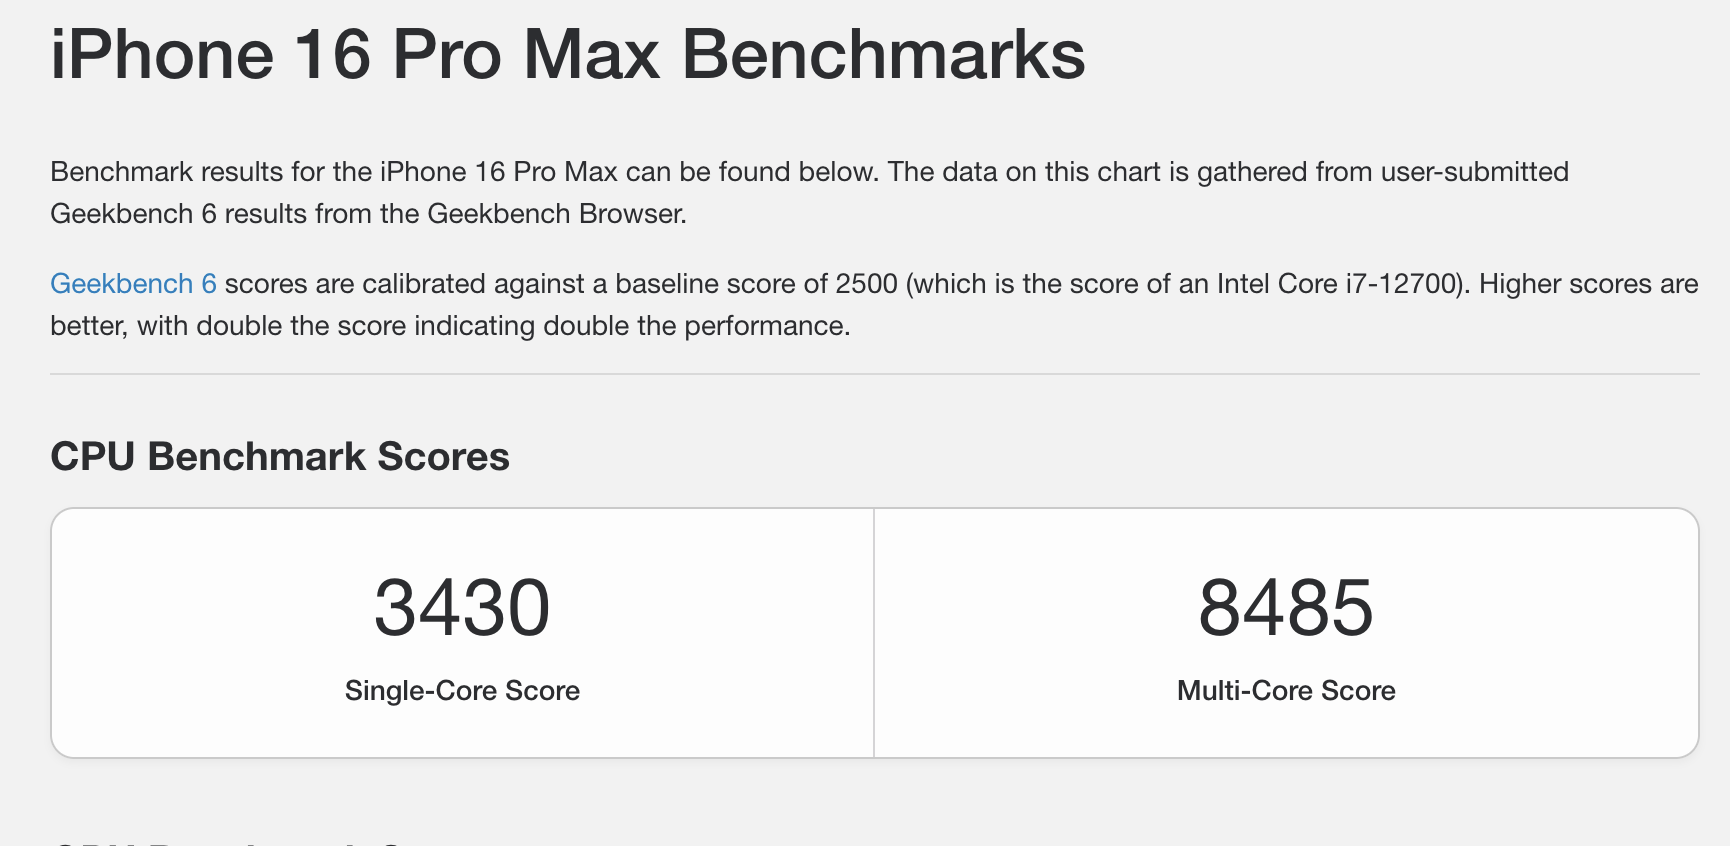Viewport: 1730px width, 846px height.
Task: Click the phrase 'Benchmark results for'
Action: click(x=187, y=172)
